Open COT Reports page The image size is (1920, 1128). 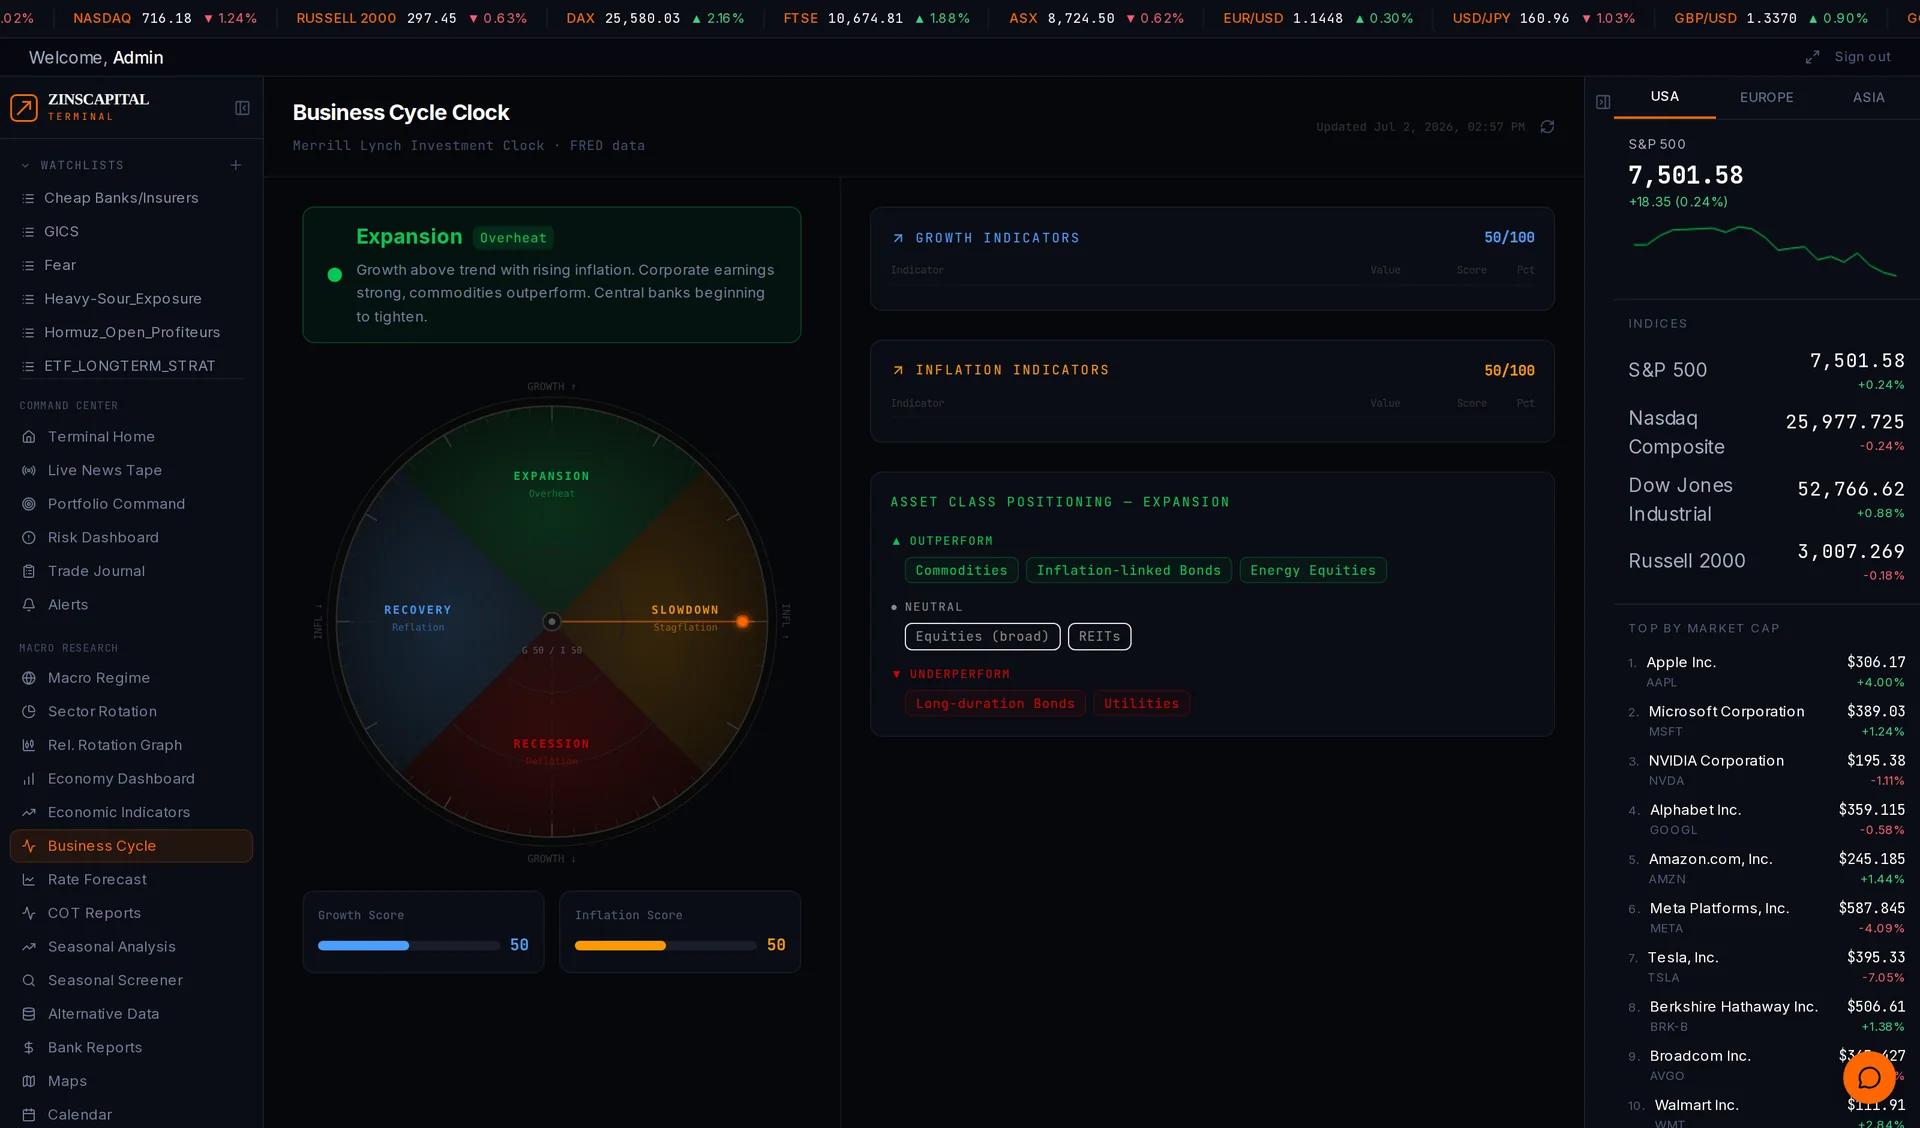coord(131,913)
